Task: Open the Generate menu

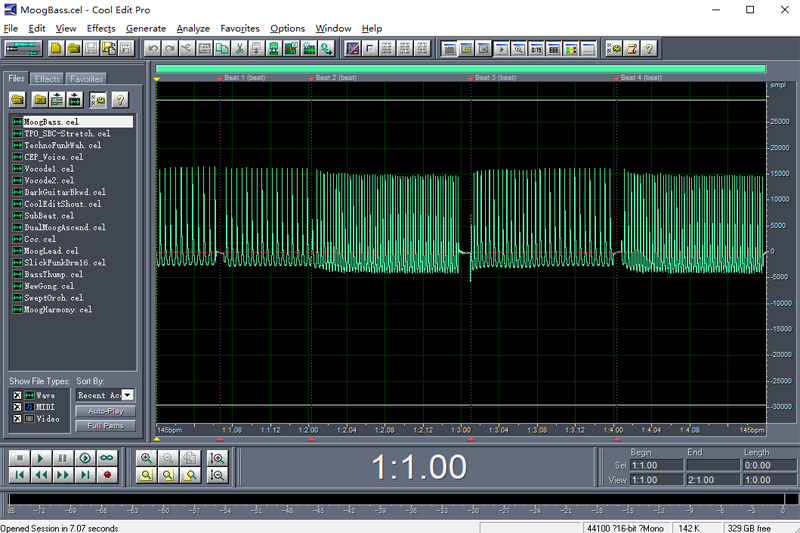Action: 146,29
